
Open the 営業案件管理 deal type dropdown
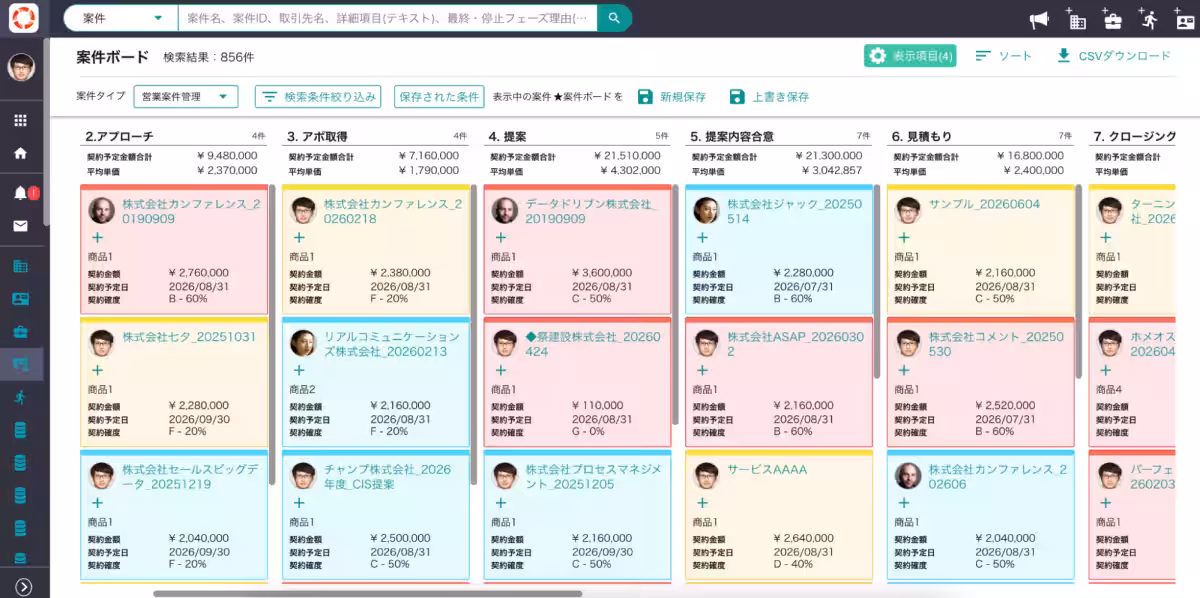[x=186, y=97]
